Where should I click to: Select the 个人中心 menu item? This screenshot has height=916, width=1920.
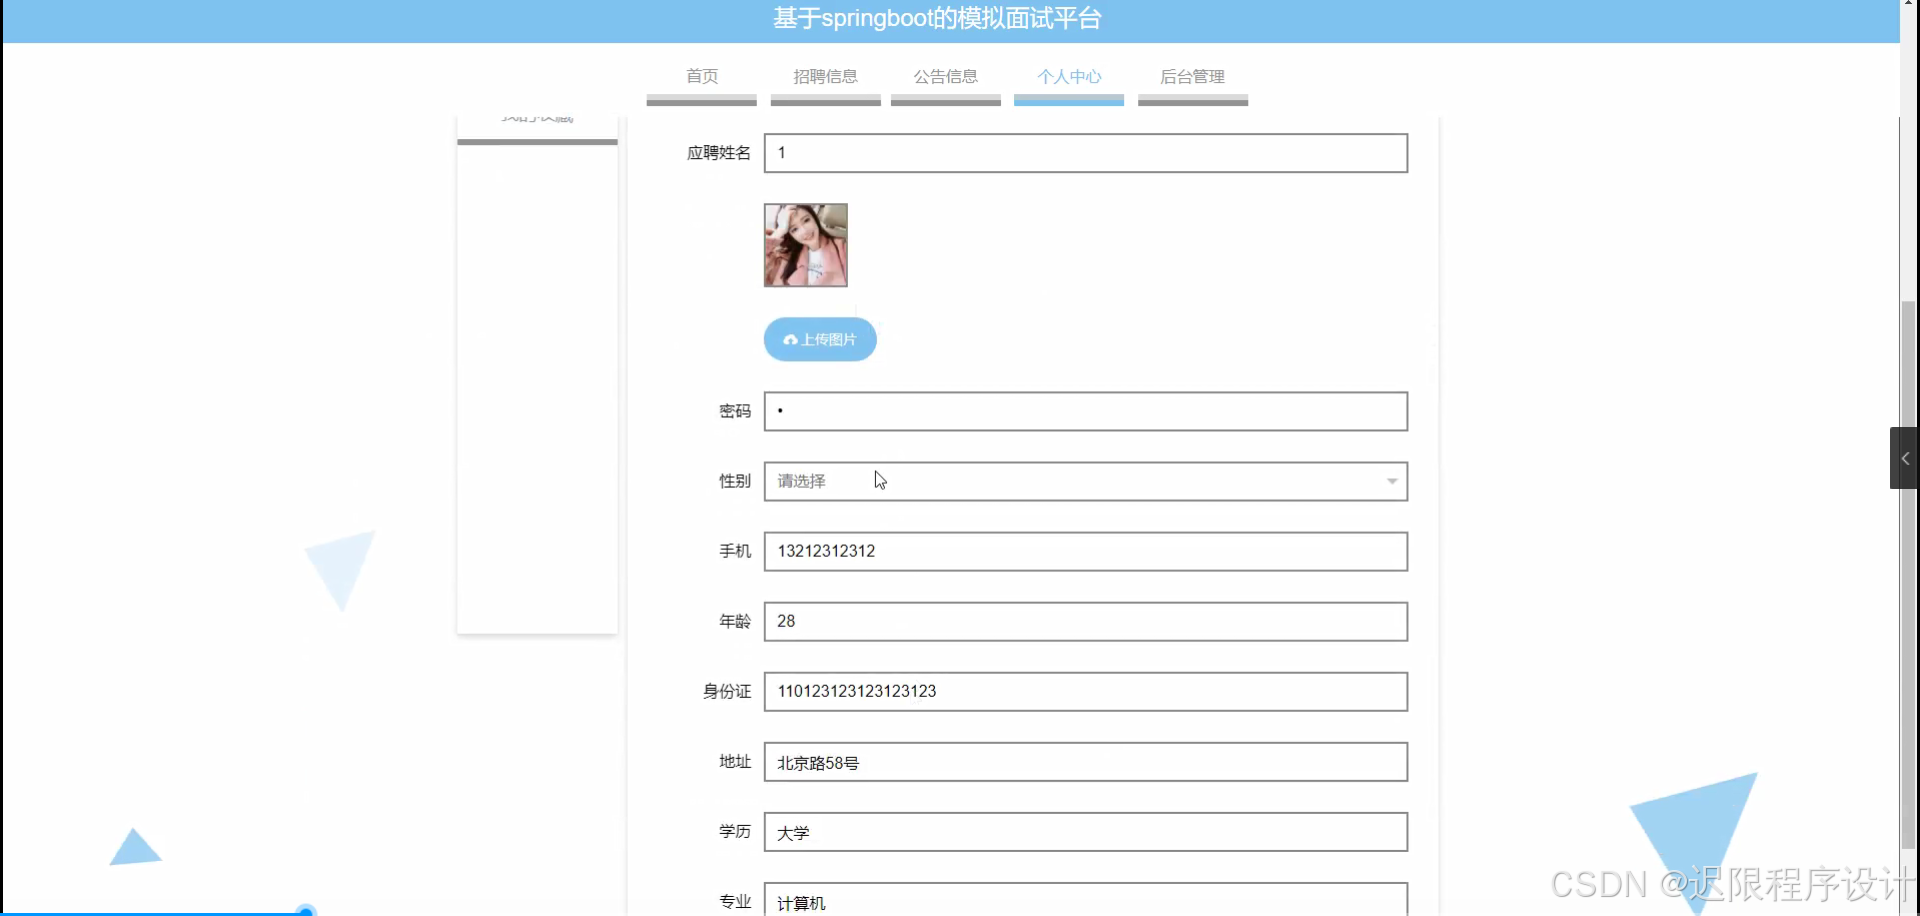click(x=1068, y=75)
